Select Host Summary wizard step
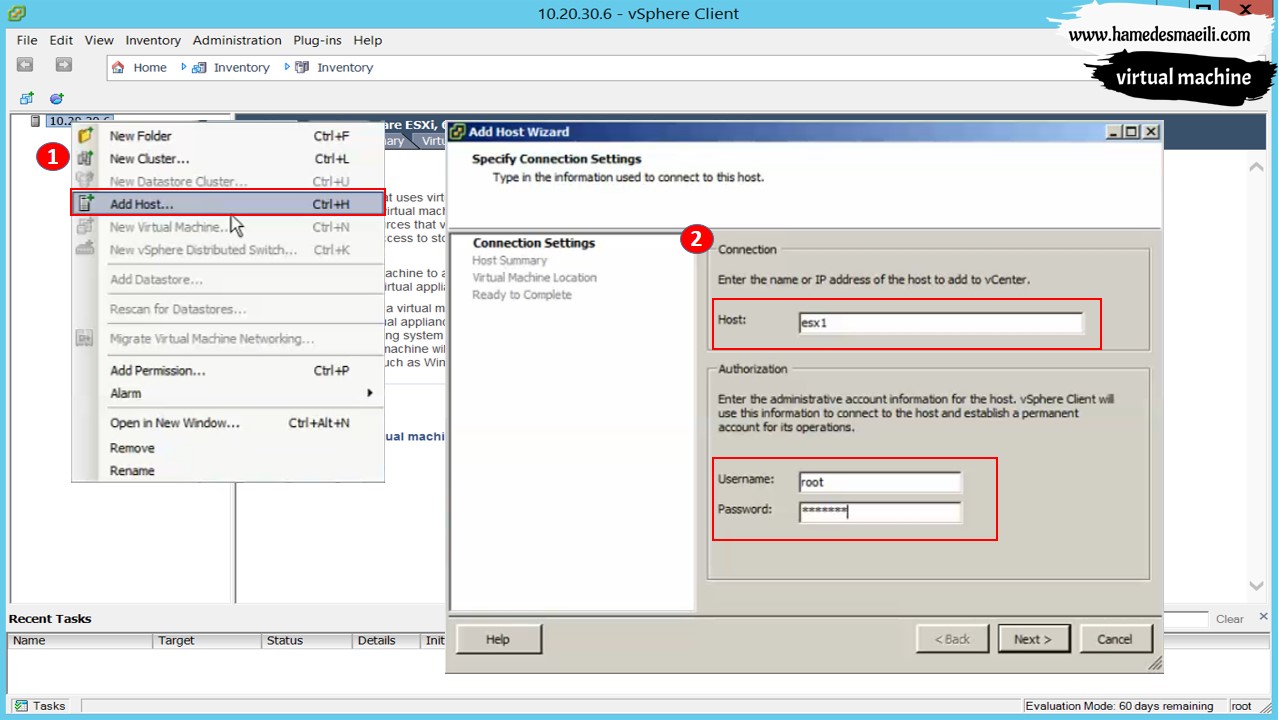This screenshot has width=1280, height=720. 509,260
